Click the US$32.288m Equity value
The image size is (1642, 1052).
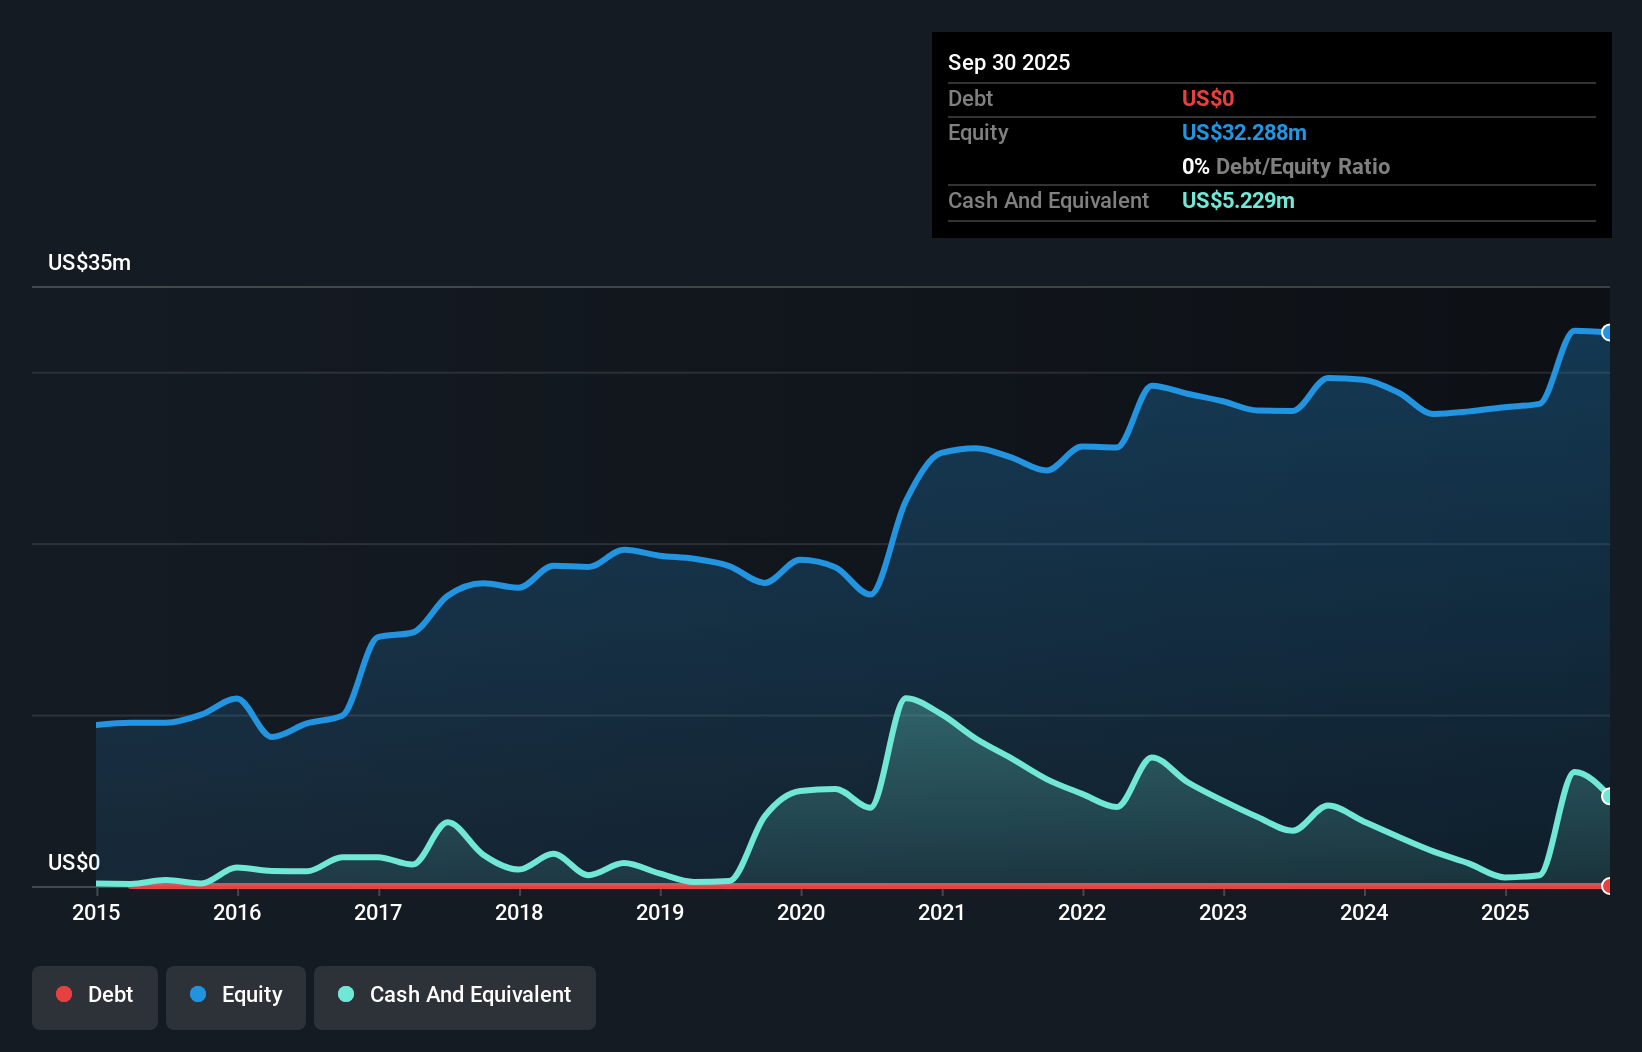point(1244,132)
